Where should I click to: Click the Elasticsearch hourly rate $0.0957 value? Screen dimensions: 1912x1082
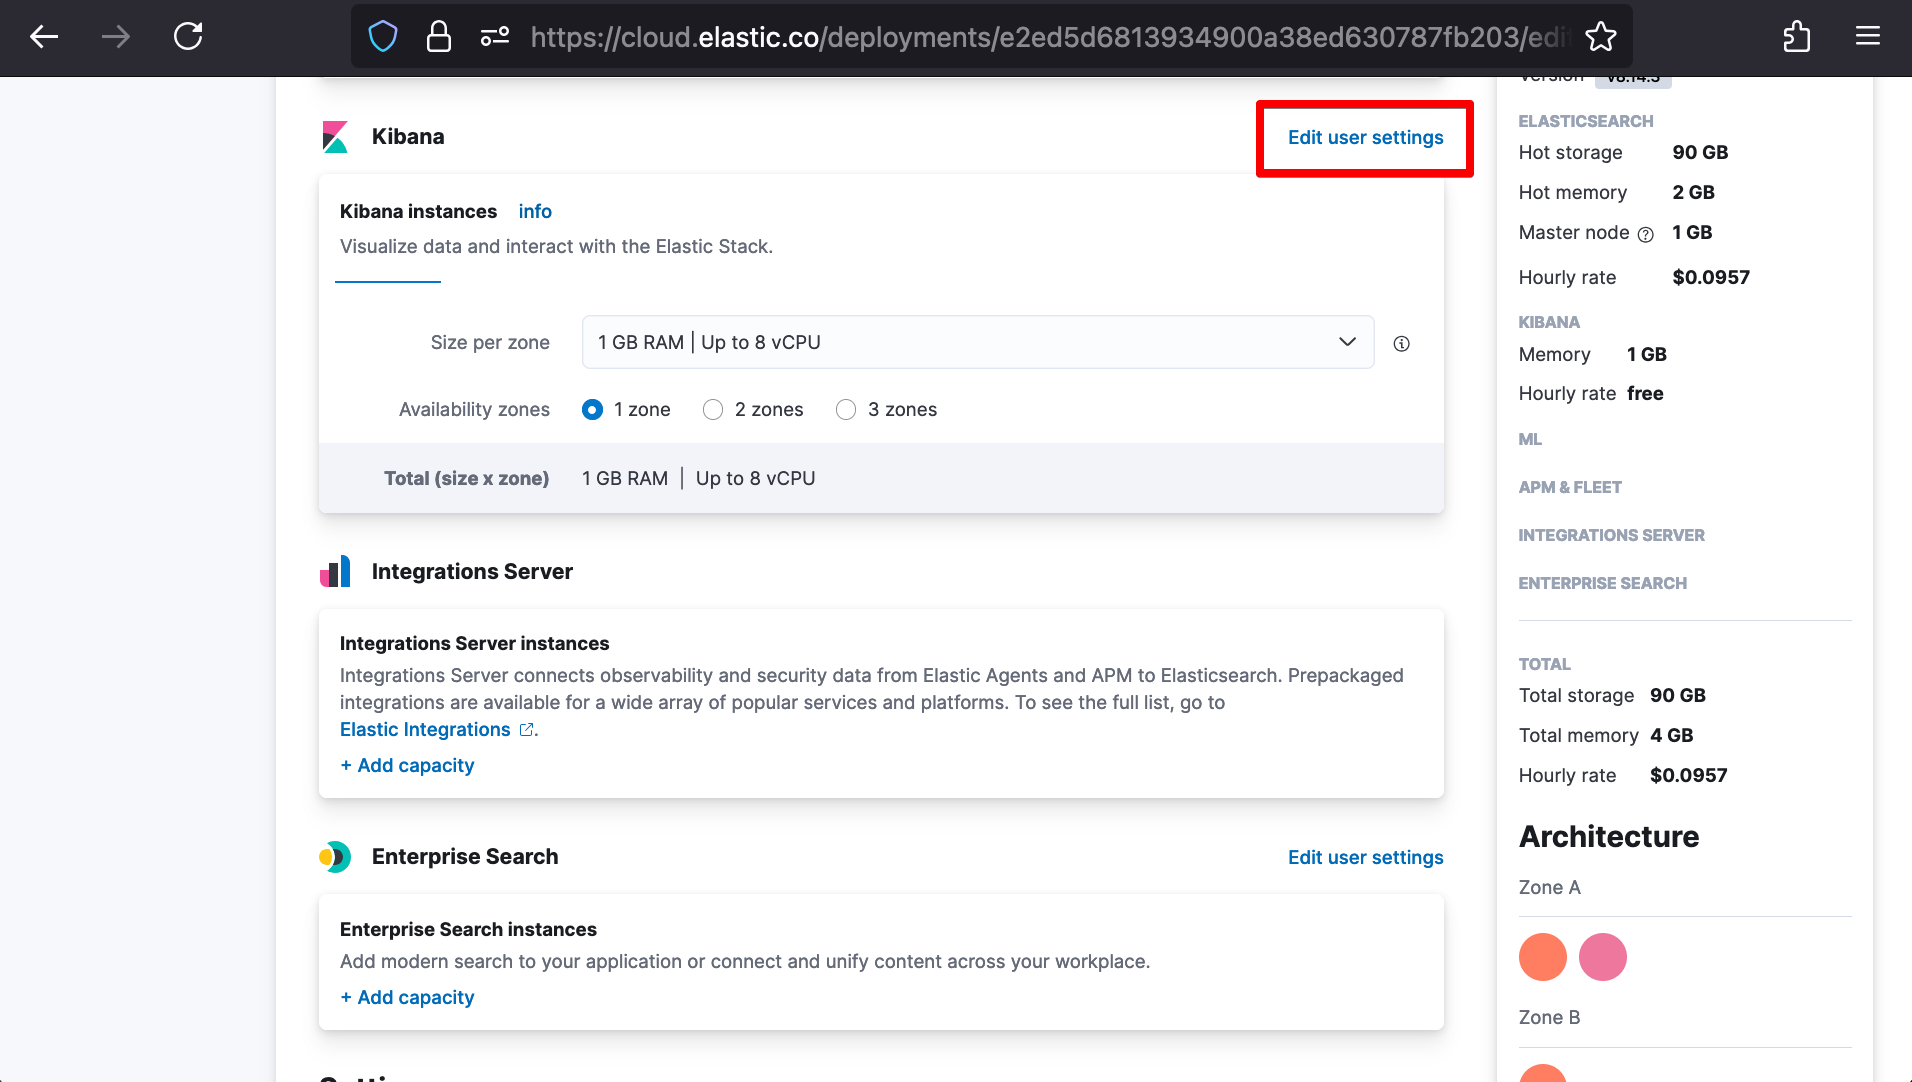point(1711,278)
